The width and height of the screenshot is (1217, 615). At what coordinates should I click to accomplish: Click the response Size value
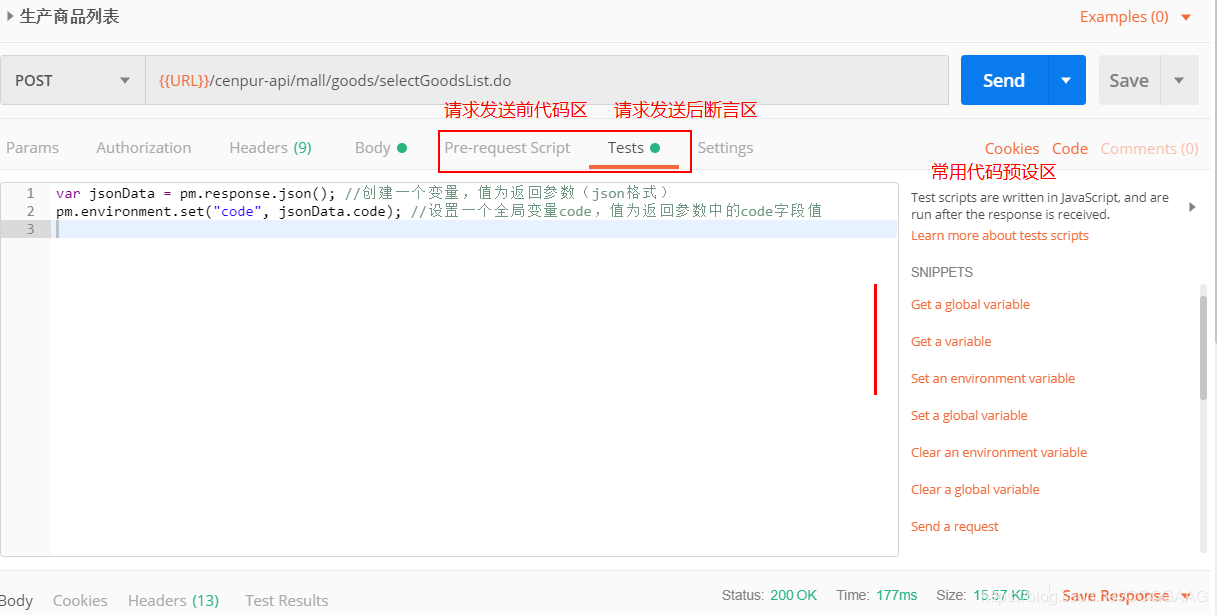click(1000, 595)
